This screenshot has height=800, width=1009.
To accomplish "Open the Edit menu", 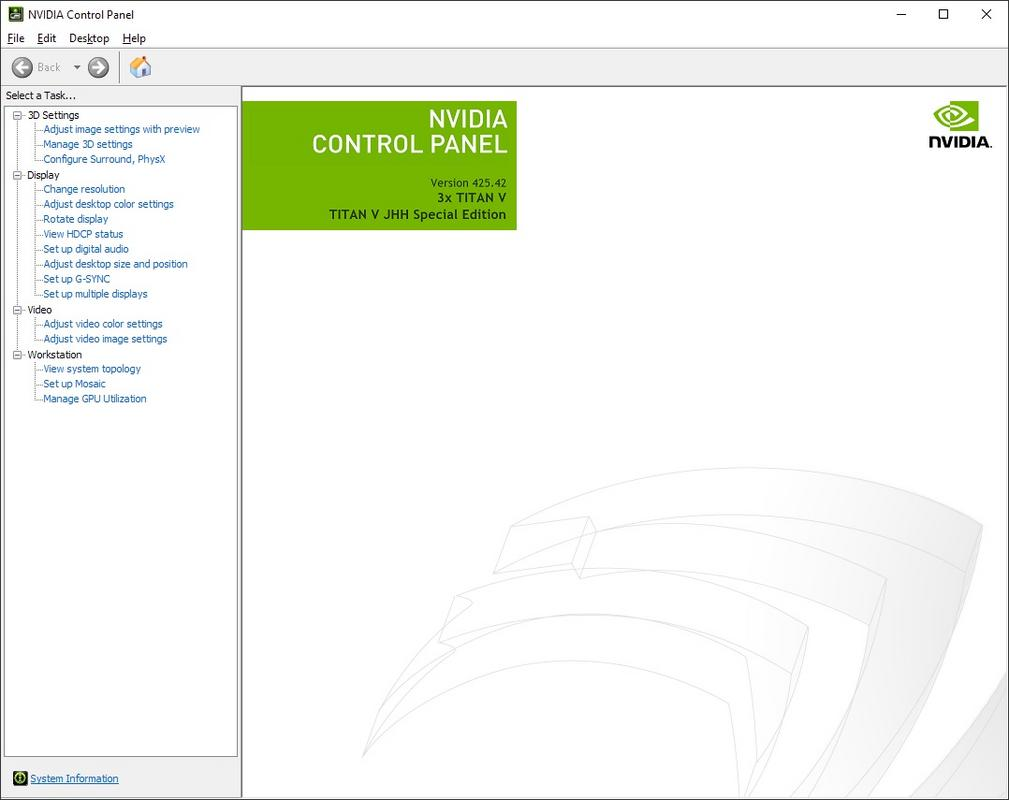I will 46,38.
